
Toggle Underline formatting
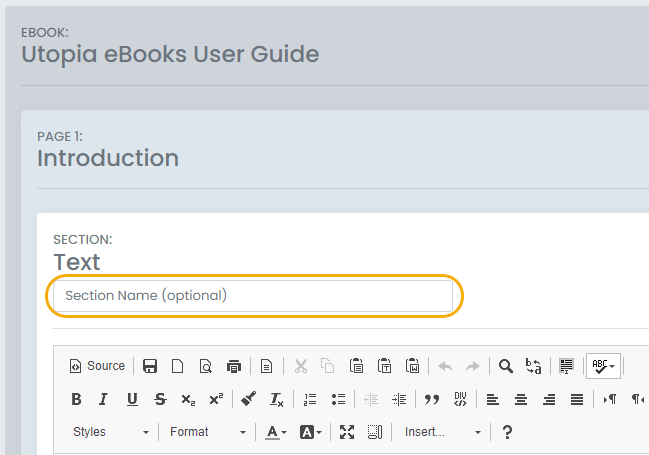point(132,399)
